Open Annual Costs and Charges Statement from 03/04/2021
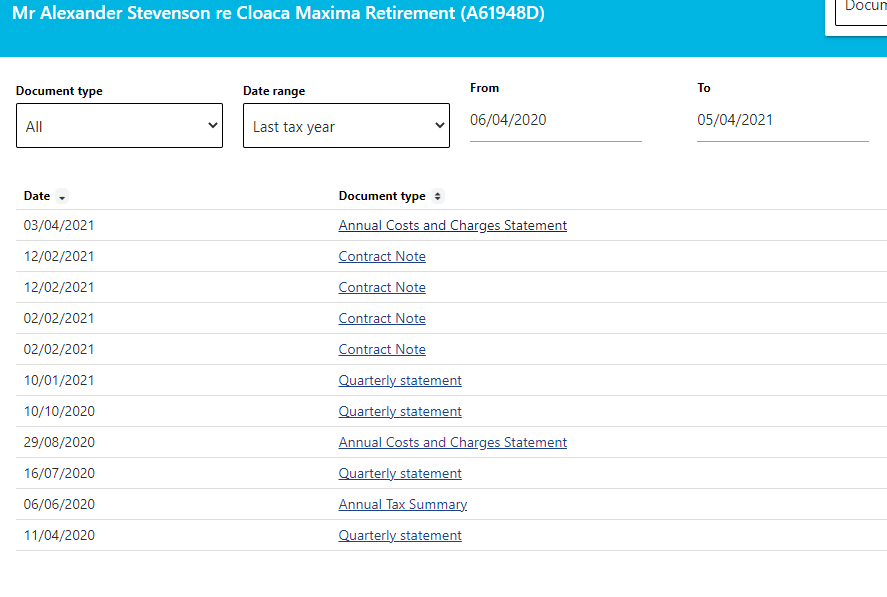This screenshot has width=887, height=597. coord(453,225)
